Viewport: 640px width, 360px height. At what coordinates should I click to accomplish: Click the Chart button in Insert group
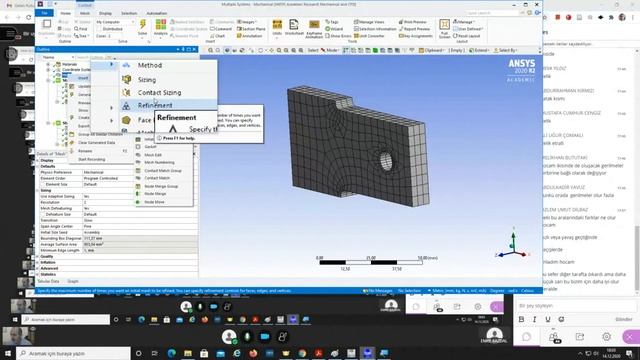click(218, 36)
